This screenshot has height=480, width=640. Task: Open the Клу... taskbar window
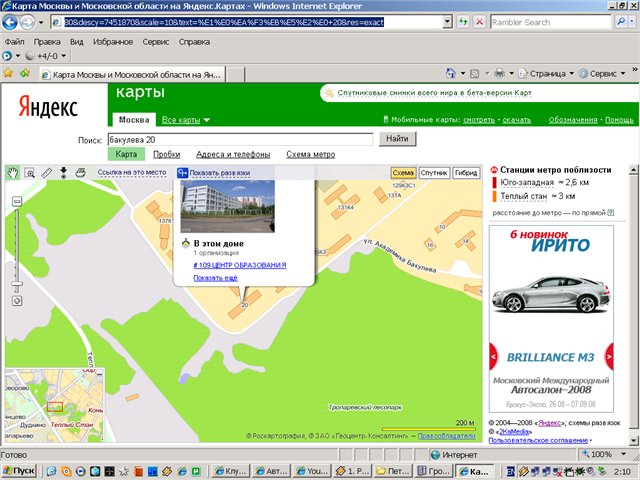(231, 471)
